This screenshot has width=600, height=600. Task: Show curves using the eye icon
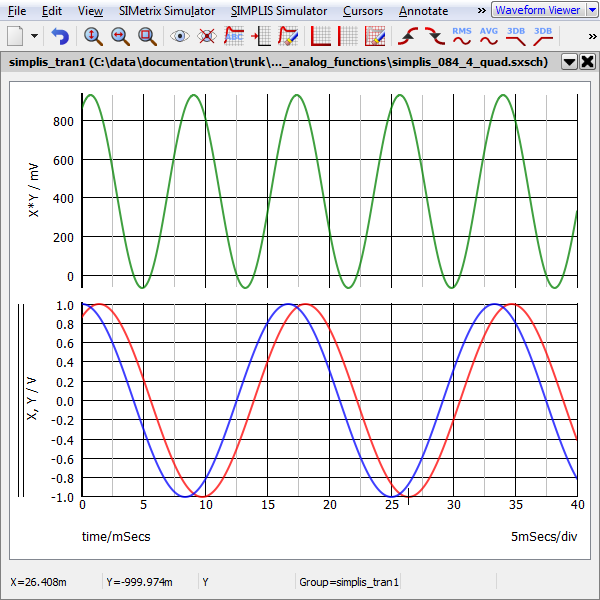click(180, 36)
